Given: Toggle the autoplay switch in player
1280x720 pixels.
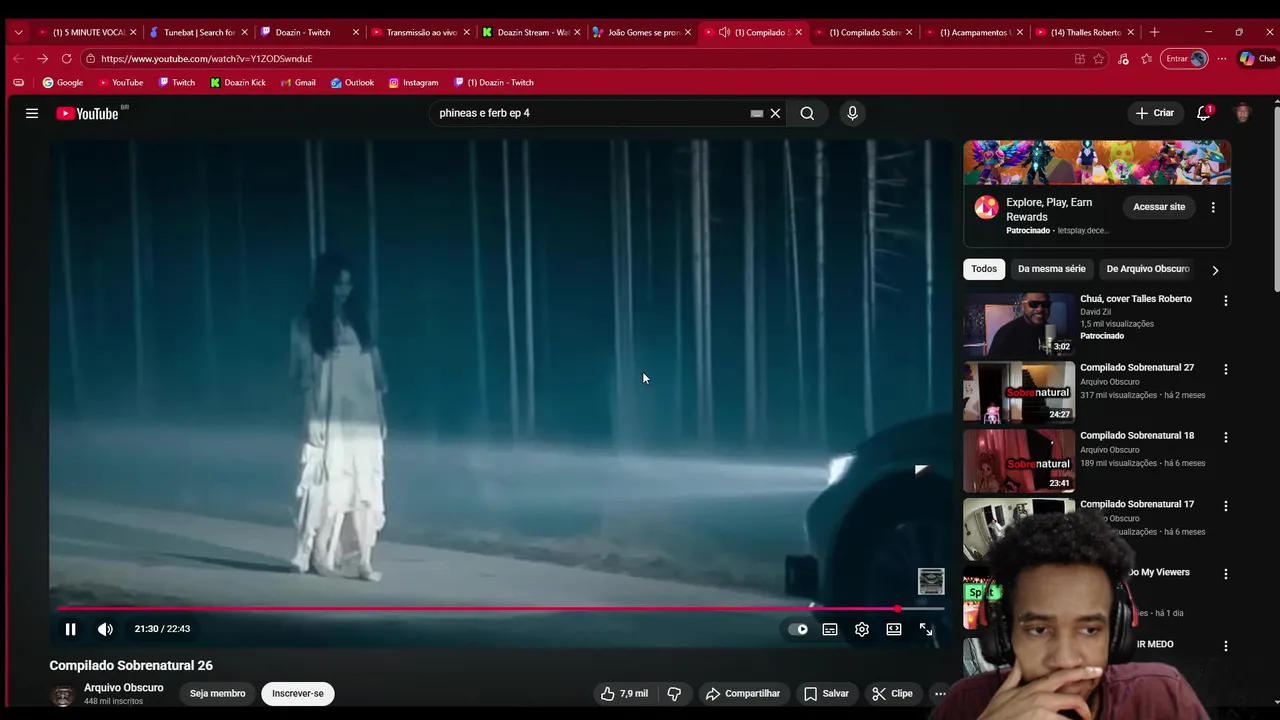Looking at the screenshot, I should coord(798,629).
